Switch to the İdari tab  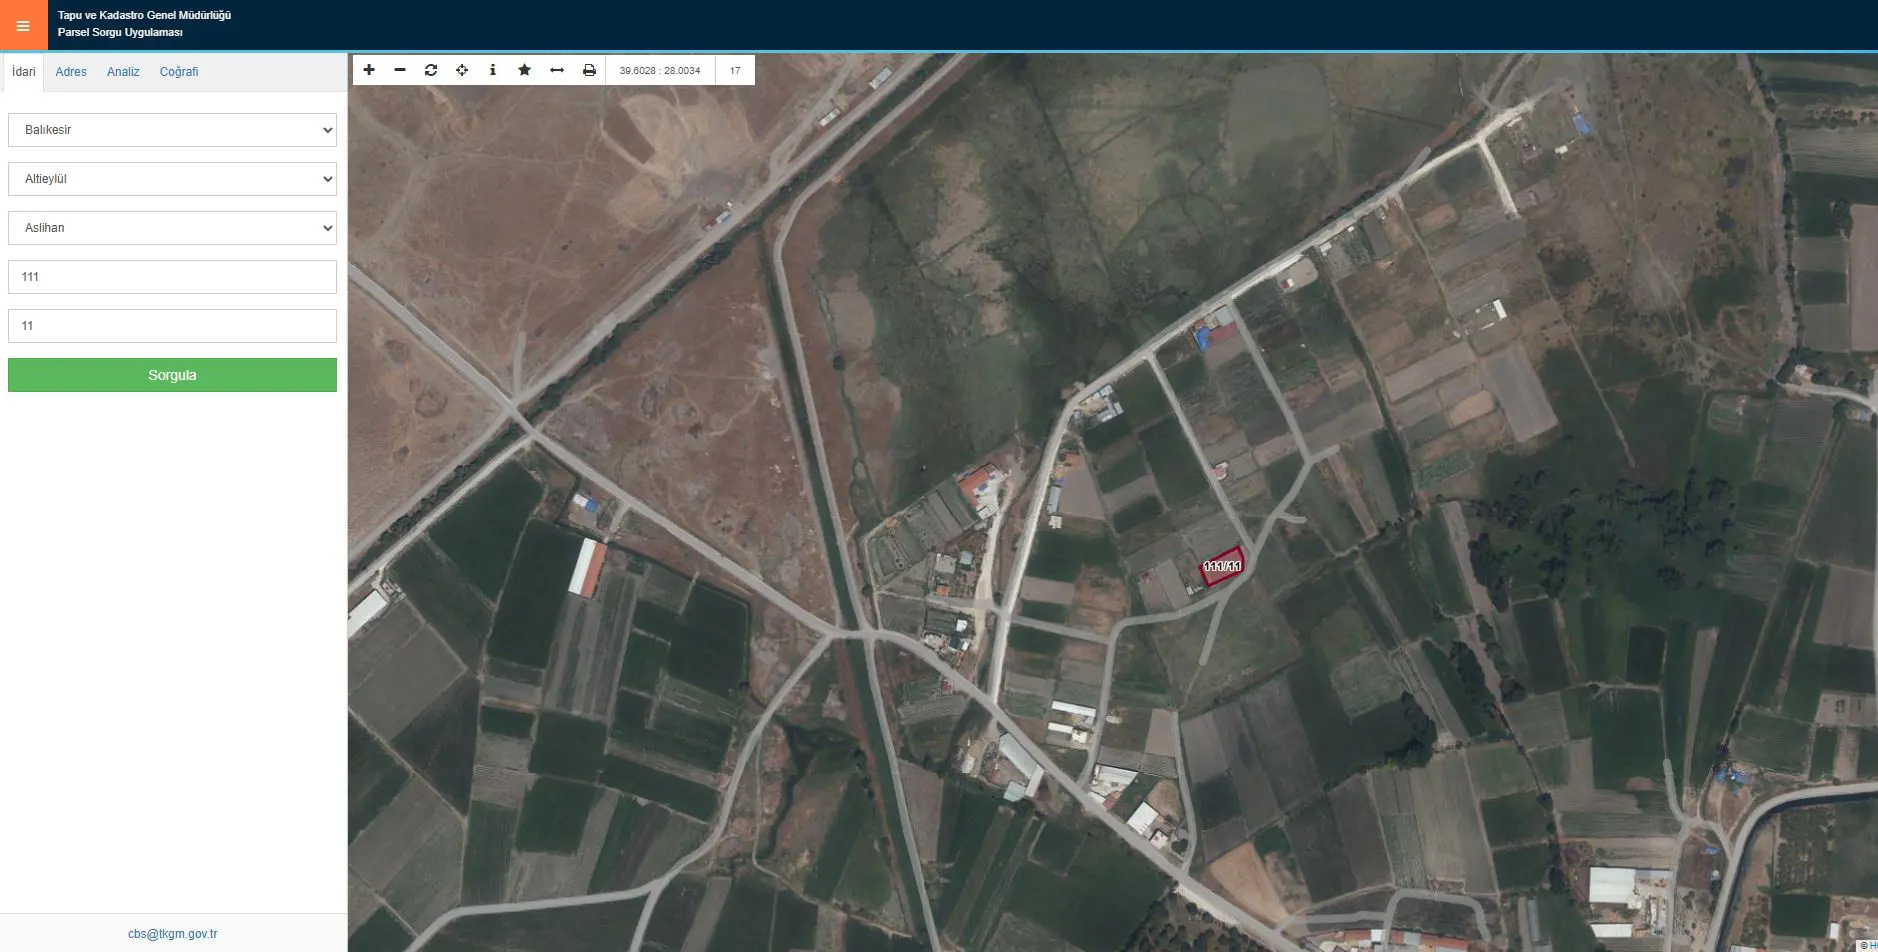point(24,72)
